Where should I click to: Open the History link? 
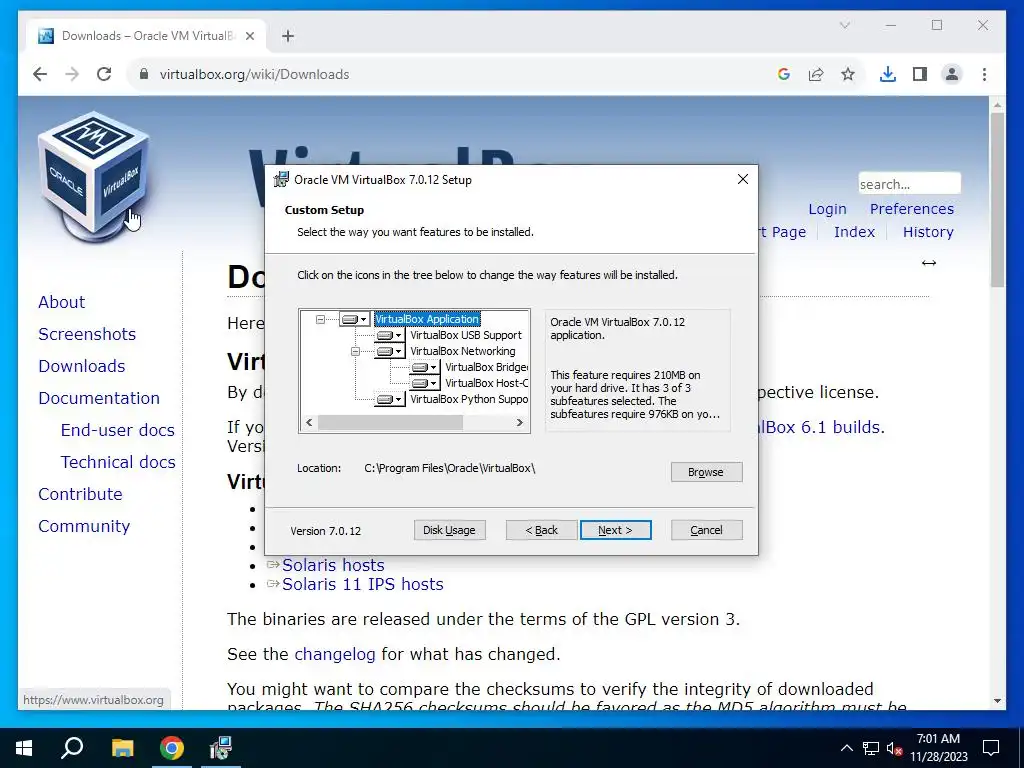[928, 232]
